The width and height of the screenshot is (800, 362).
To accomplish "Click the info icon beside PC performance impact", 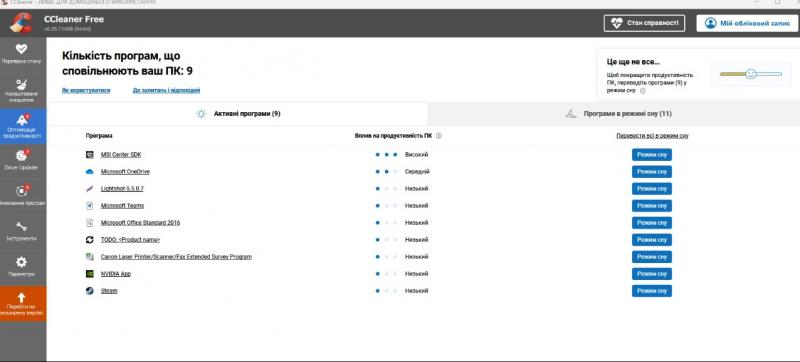I will tap(439, 136).
